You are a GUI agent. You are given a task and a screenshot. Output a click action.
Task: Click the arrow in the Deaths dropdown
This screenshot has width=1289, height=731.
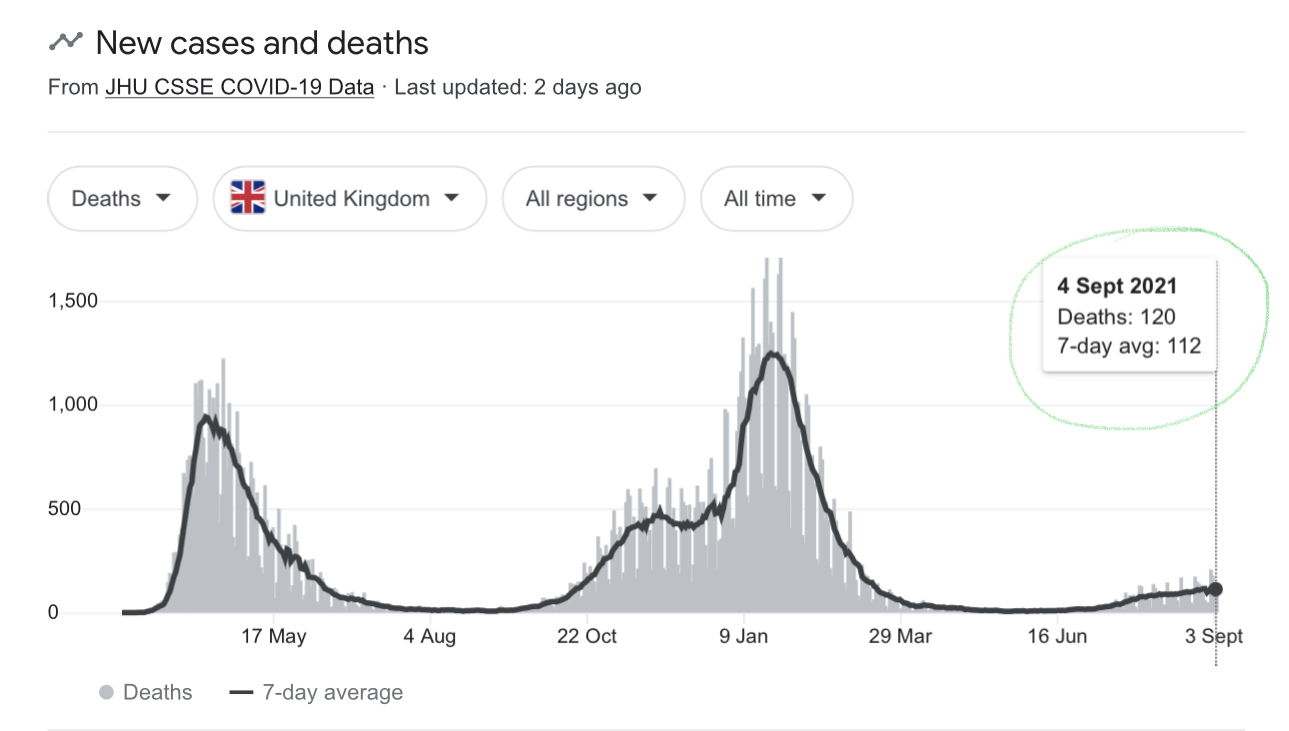[x=163, y=198]
